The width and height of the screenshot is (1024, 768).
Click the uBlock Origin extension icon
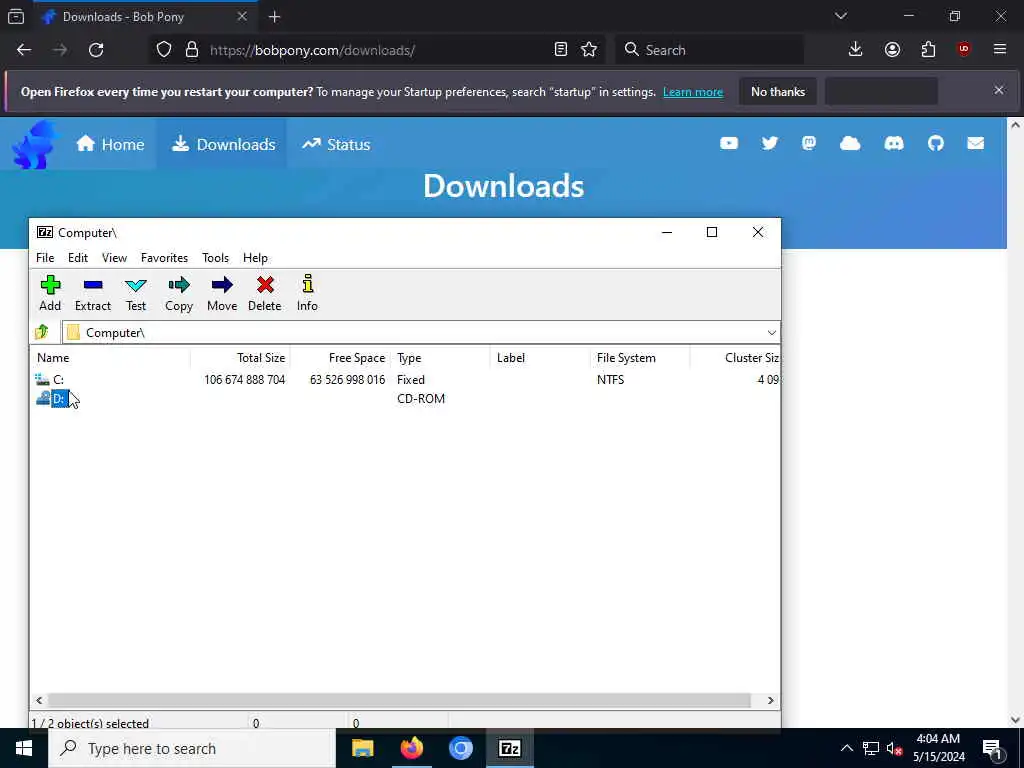(x=964, y=50)
